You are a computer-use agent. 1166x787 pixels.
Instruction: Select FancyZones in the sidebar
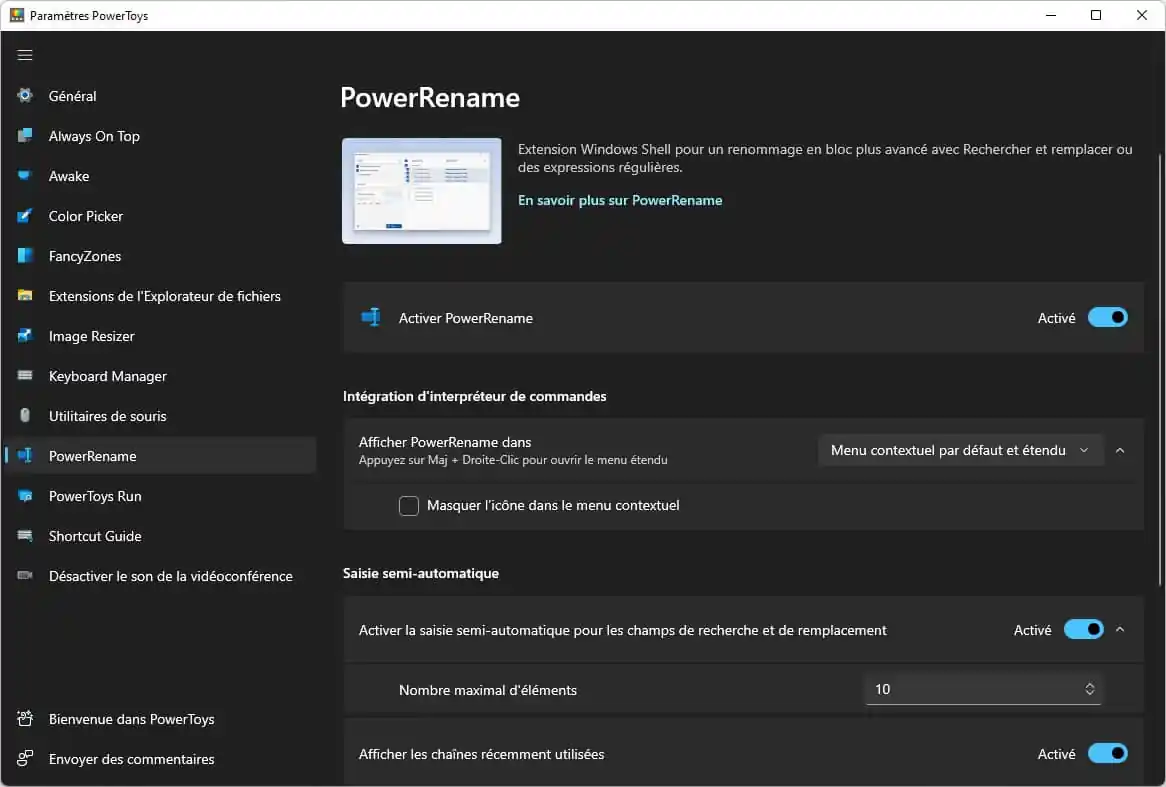coord(161,255)
